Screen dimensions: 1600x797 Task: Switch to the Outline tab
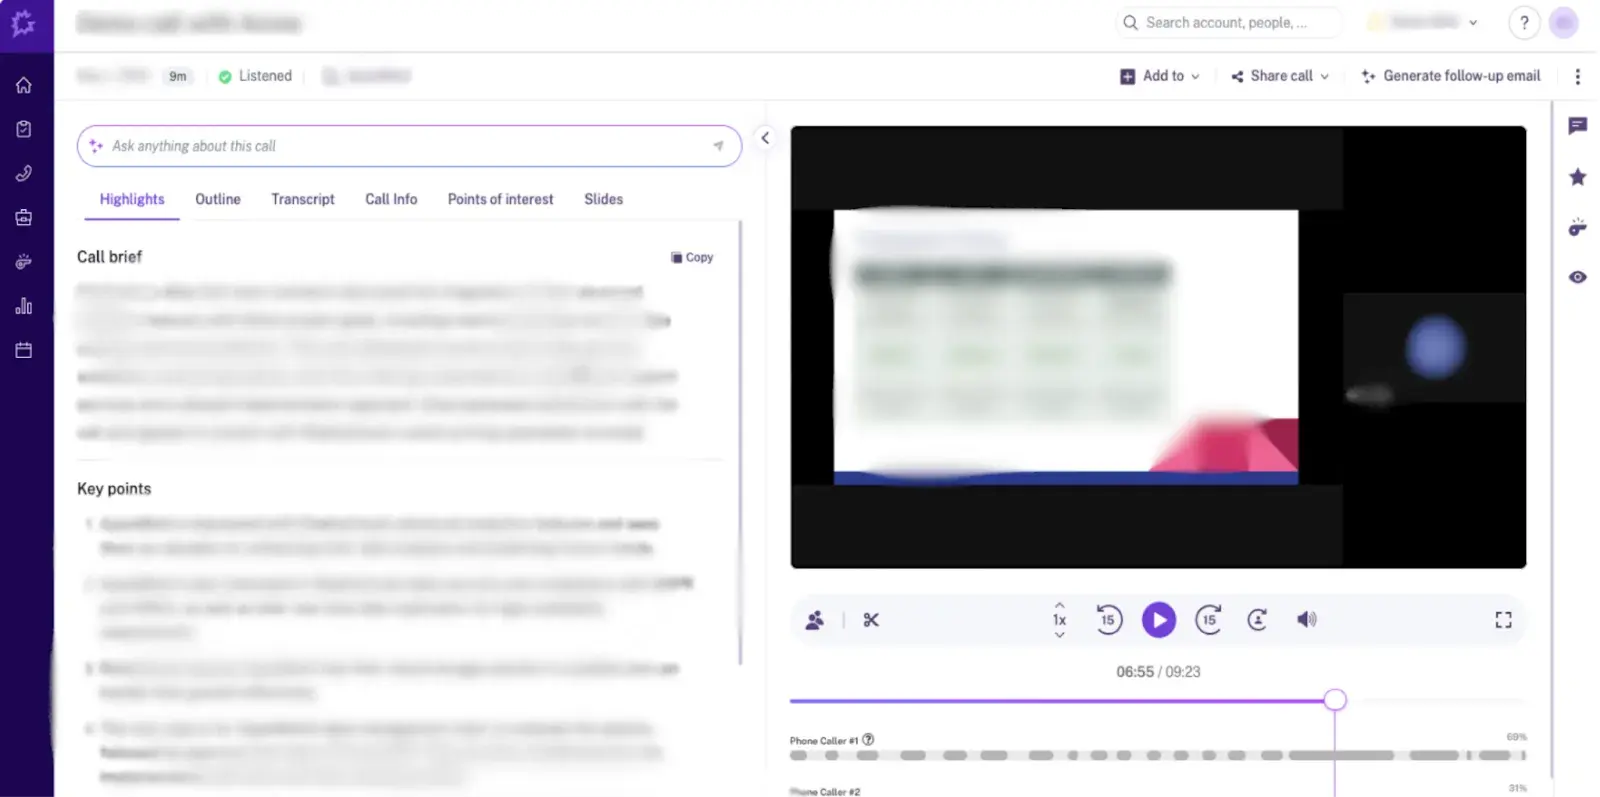[x=218, y=199]
